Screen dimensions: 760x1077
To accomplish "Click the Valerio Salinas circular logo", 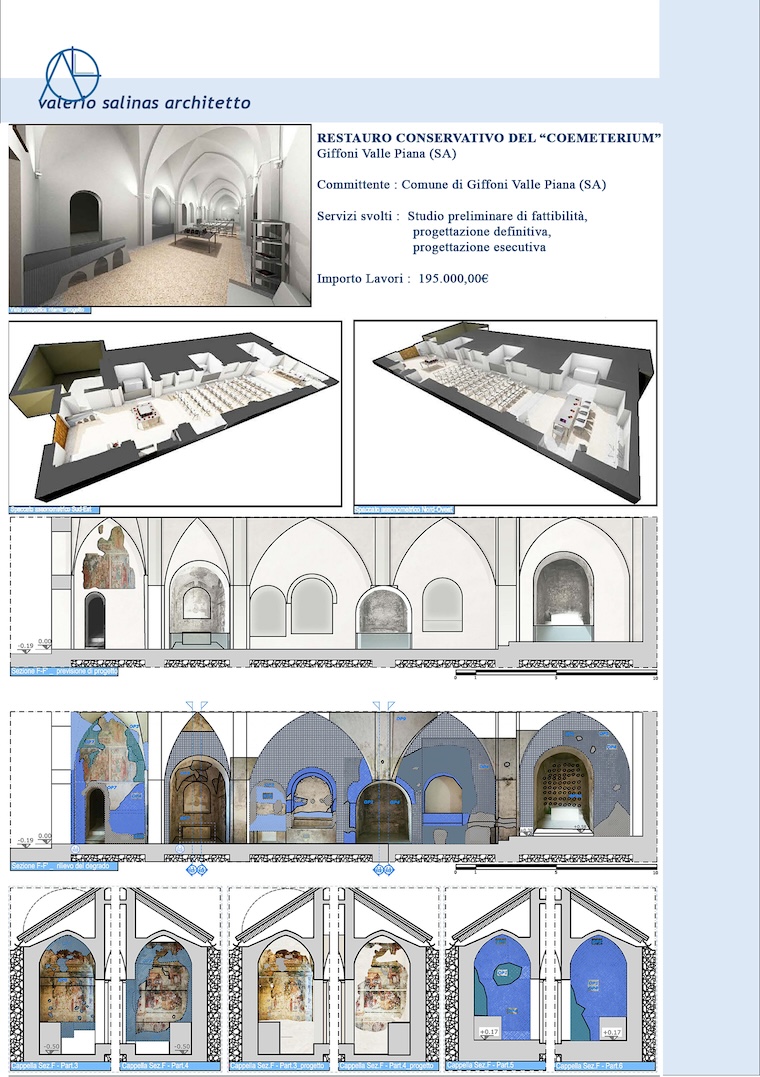I will (71, 75).
